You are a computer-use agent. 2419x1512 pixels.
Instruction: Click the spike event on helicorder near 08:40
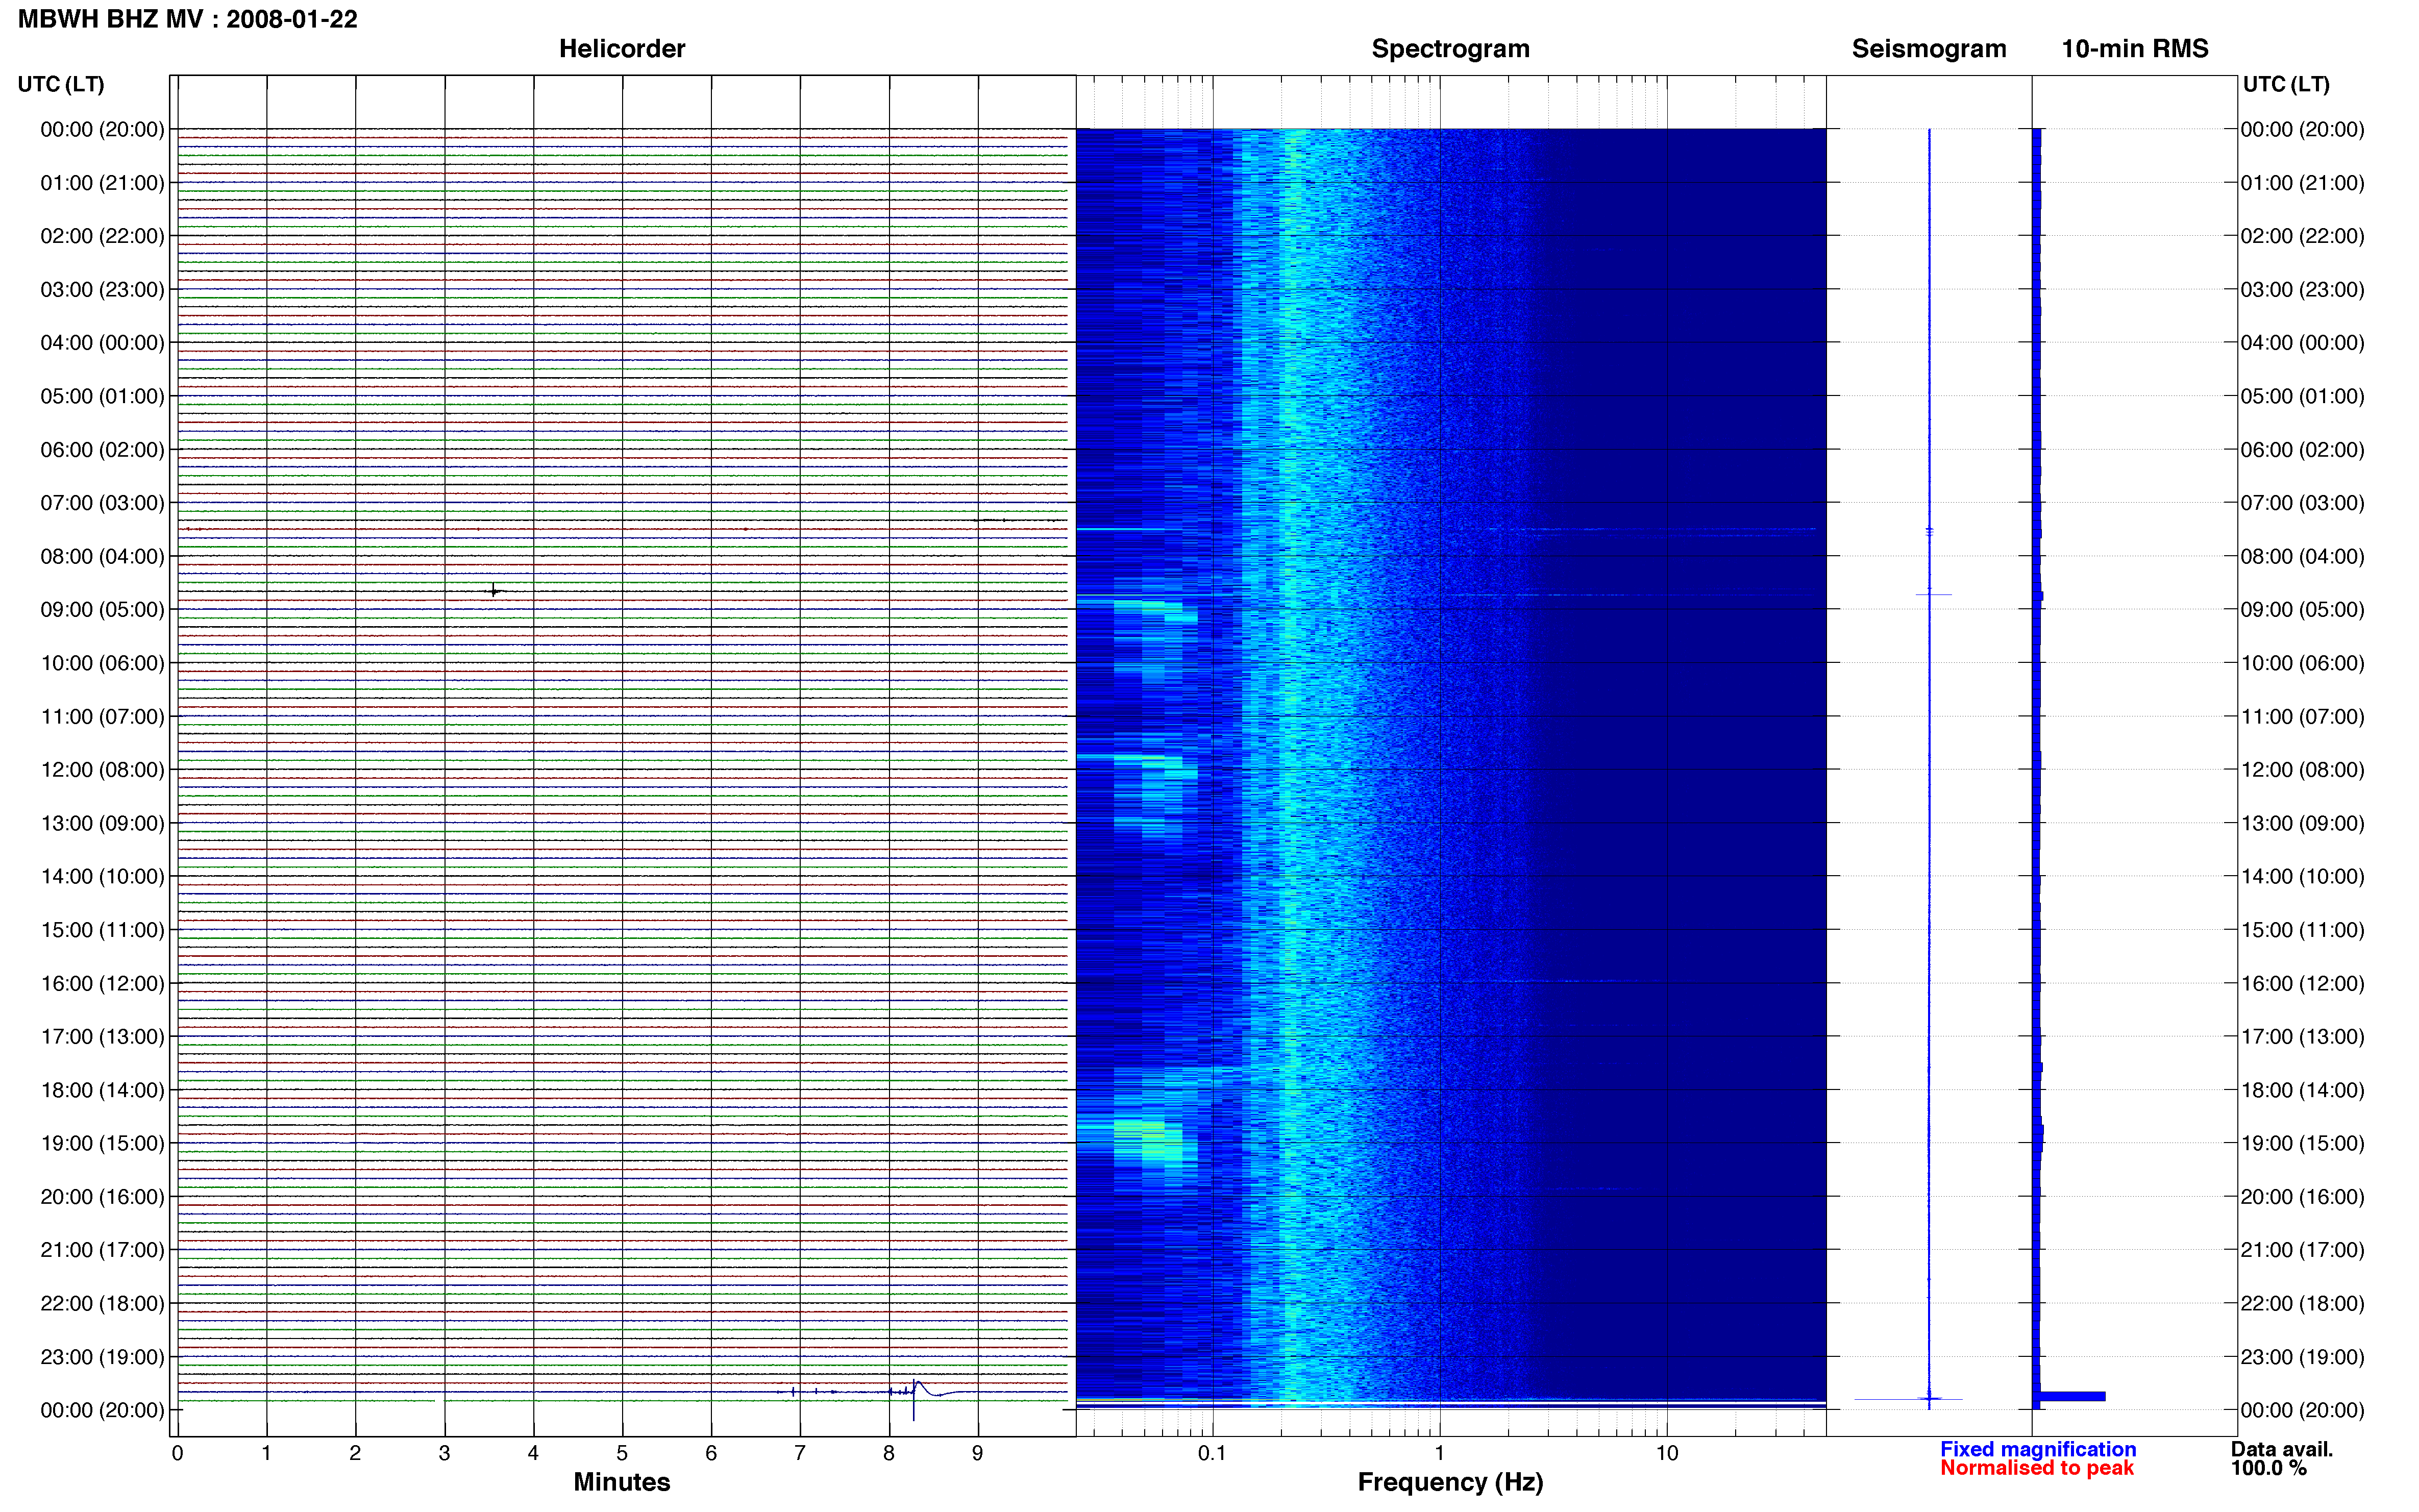click(x=494, y=591)
